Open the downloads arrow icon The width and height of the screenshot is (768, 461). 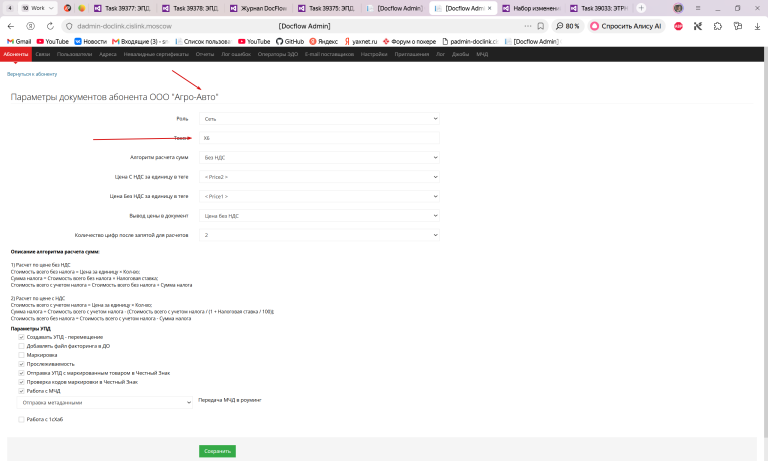(757, 26)
